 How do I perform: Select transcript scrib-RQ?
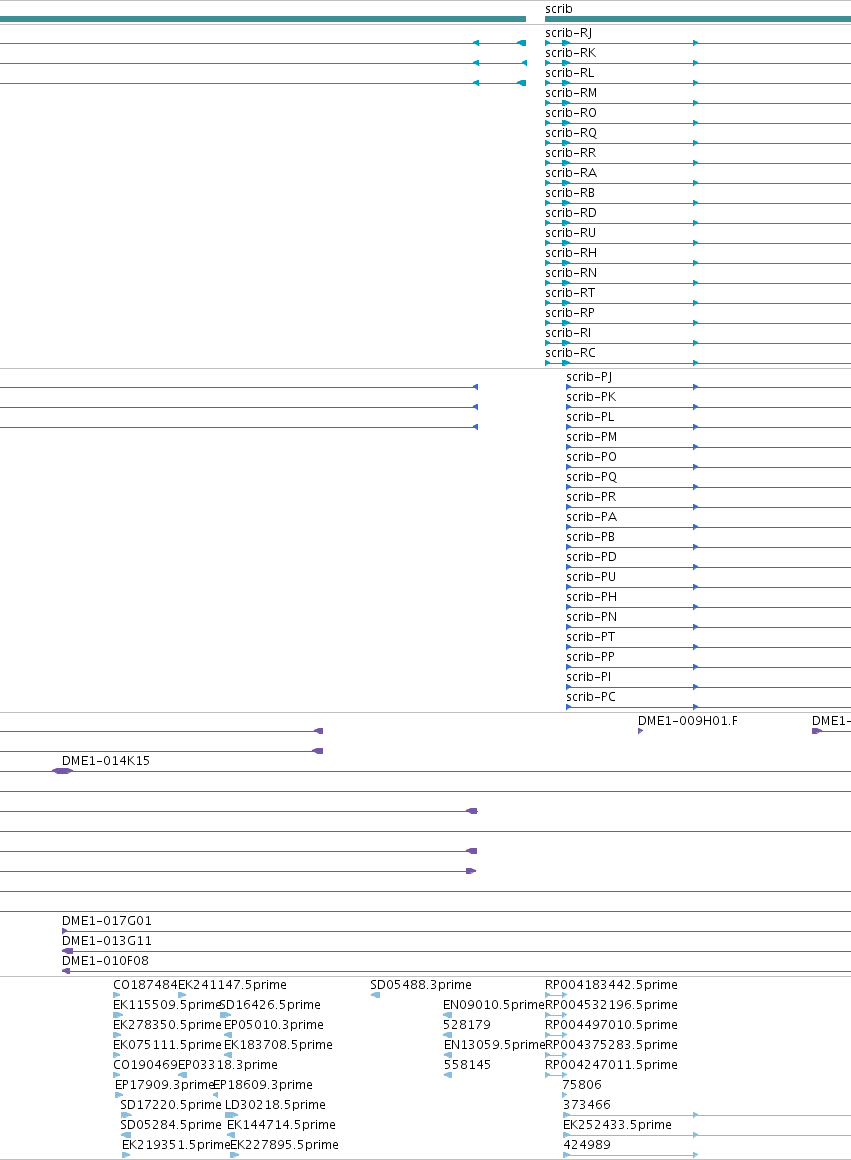(571, 132)
